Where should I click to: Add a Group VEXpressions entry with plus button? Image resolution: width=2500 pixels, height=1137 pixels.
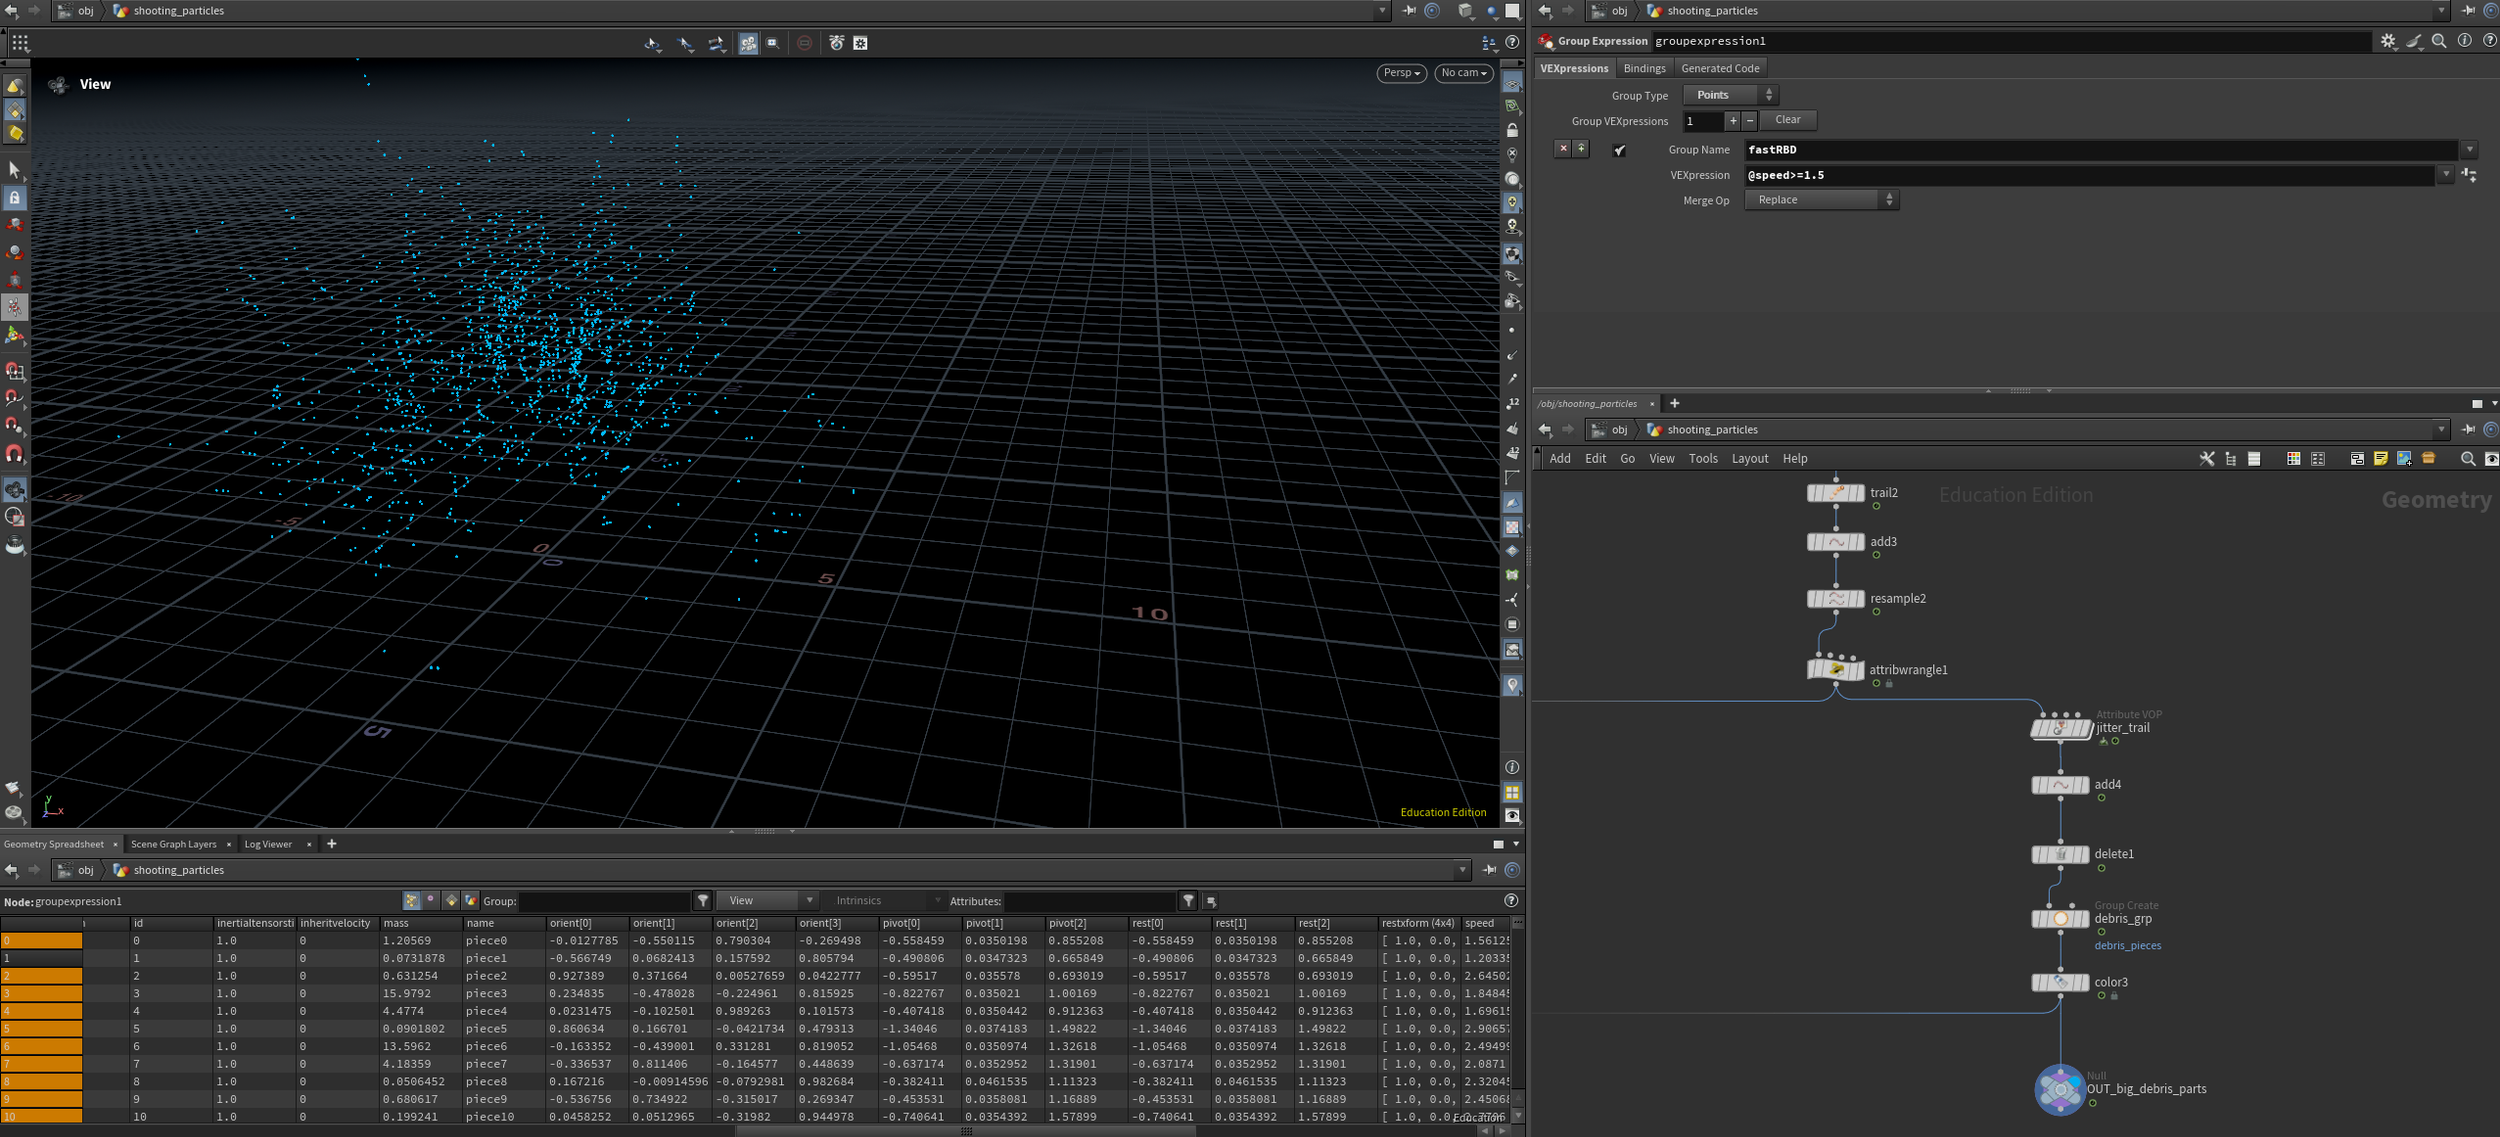point(1733,121)
